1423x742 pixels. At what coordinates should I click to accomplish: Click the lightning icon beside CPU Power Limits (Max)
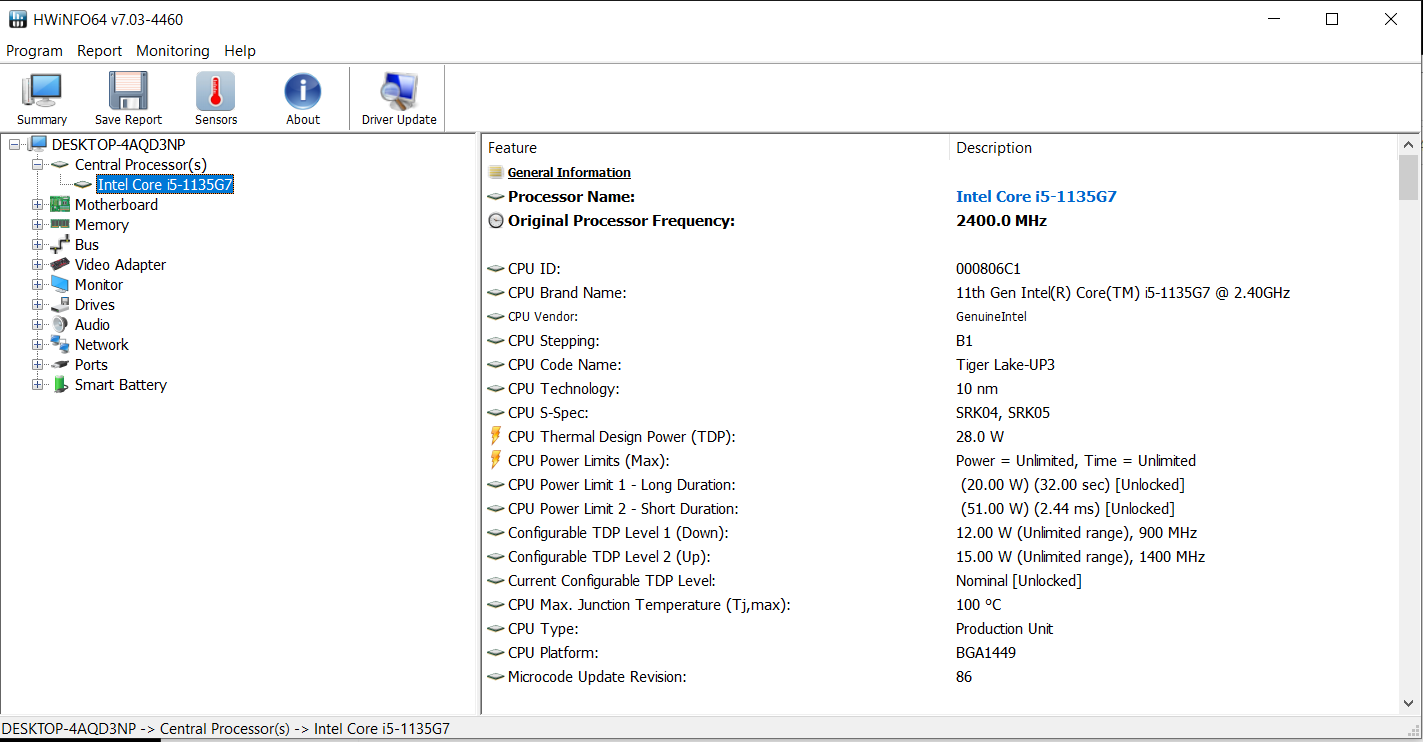tap(495, 460)
